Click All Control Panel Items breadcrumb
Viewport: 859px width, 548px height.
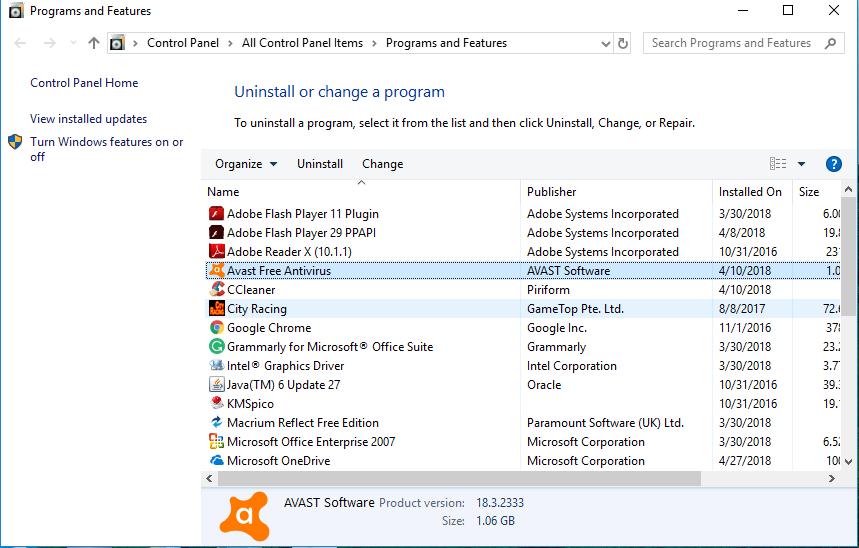pos(302,43)
